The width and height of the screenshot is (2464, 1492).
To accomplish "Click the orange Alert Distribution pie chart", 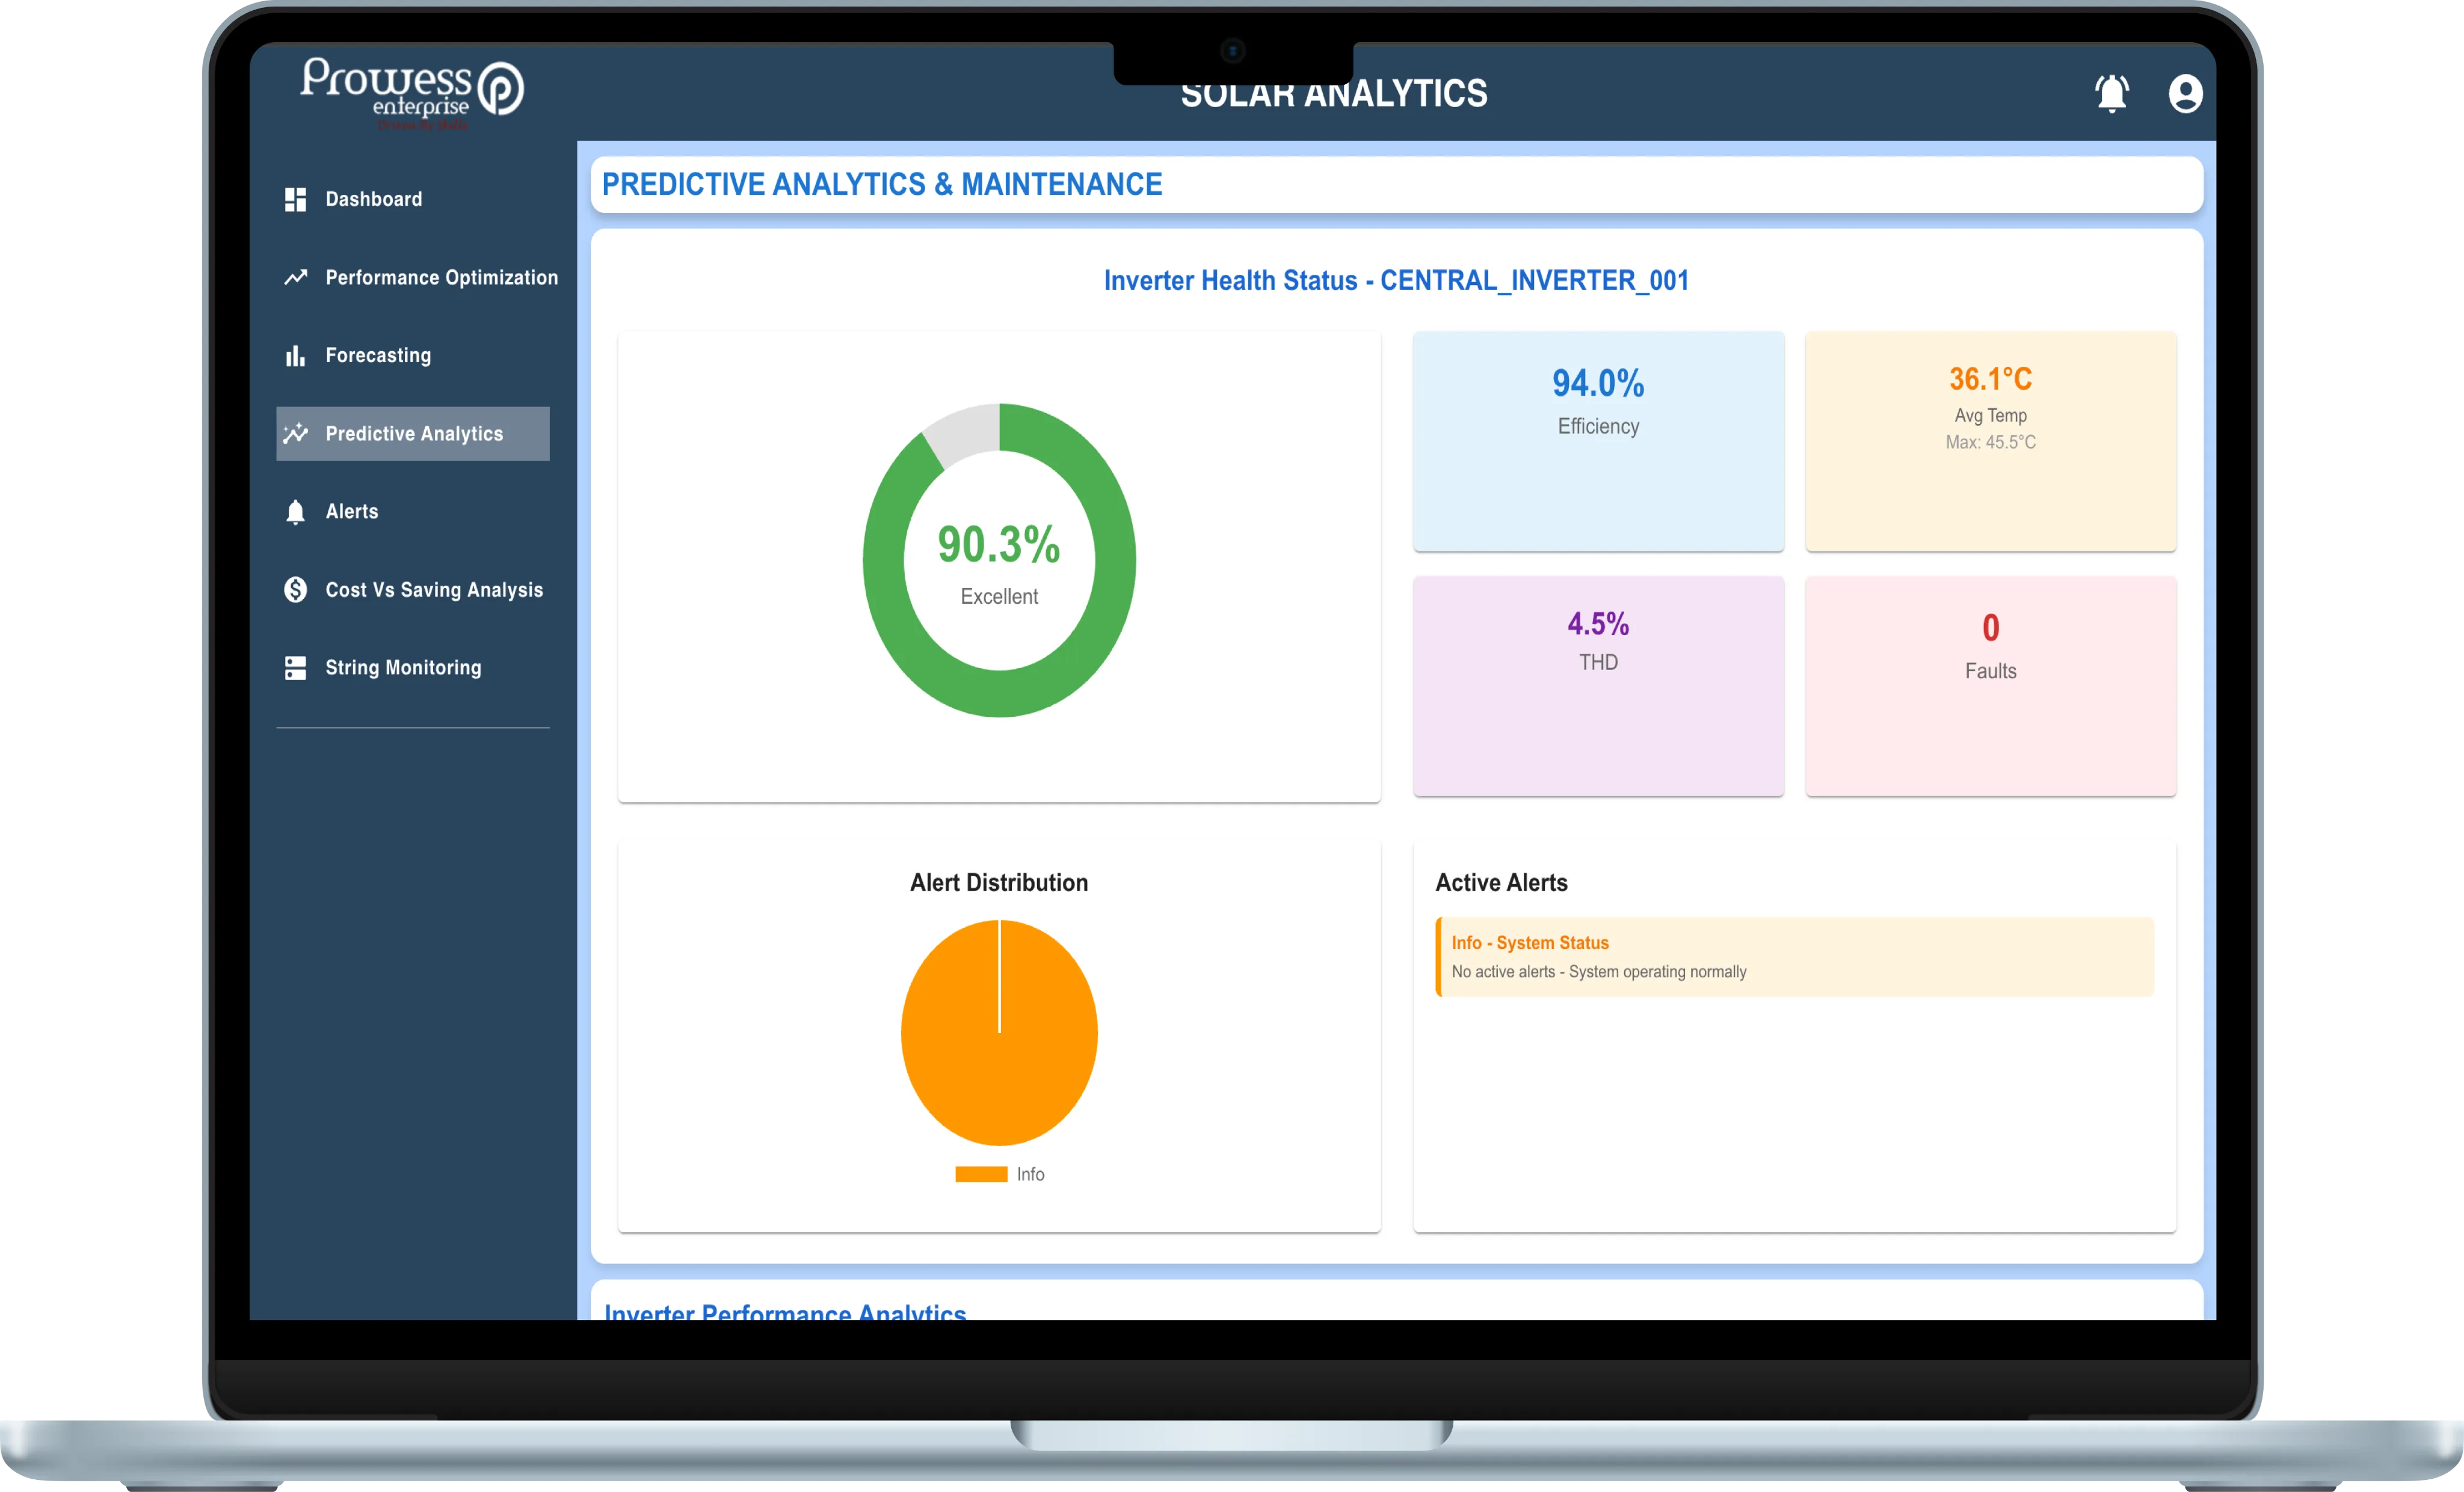I will 999,1032.
